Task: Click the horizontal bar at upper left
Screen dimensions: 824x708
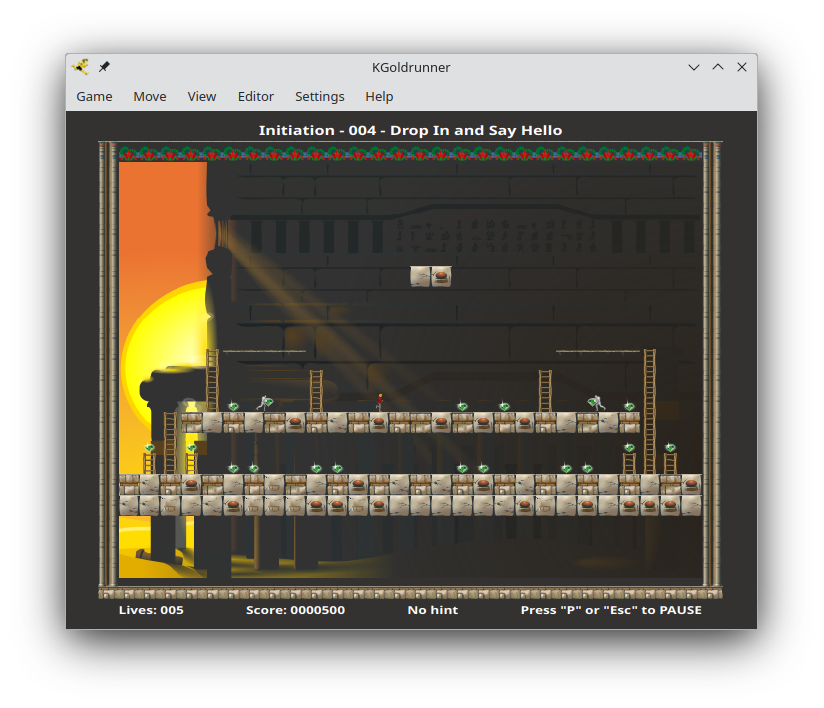Action: (x=263, y=351)
